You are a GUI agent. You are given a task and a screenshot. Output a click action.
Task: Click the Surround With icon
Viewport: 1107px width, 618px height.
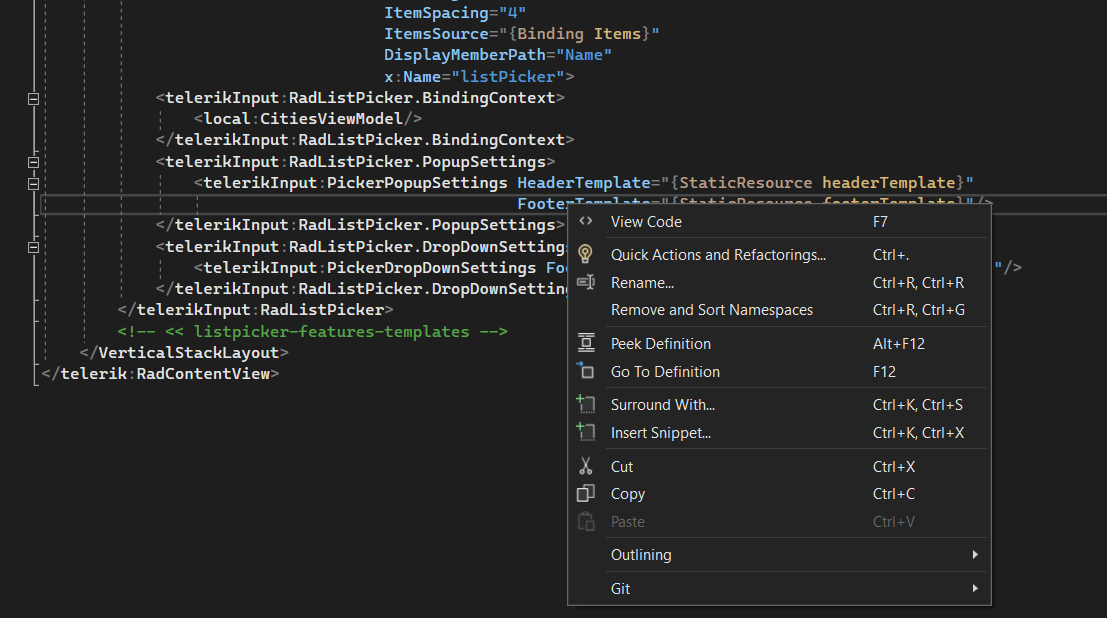(586, 405)
